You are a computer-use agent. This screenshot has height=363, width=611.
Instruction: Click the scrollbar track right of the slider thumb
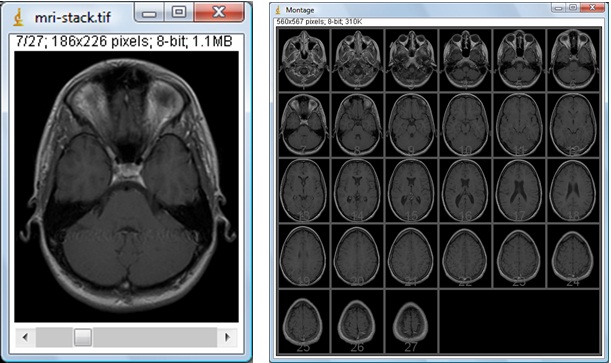point(154,337)
